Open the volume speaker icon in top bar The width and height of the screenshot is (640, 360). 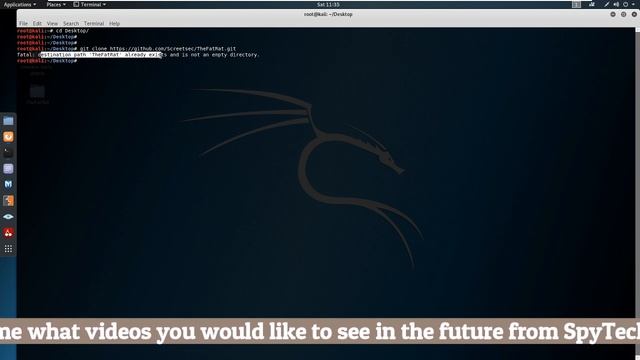pyautogui.click(x=616, y=4)
